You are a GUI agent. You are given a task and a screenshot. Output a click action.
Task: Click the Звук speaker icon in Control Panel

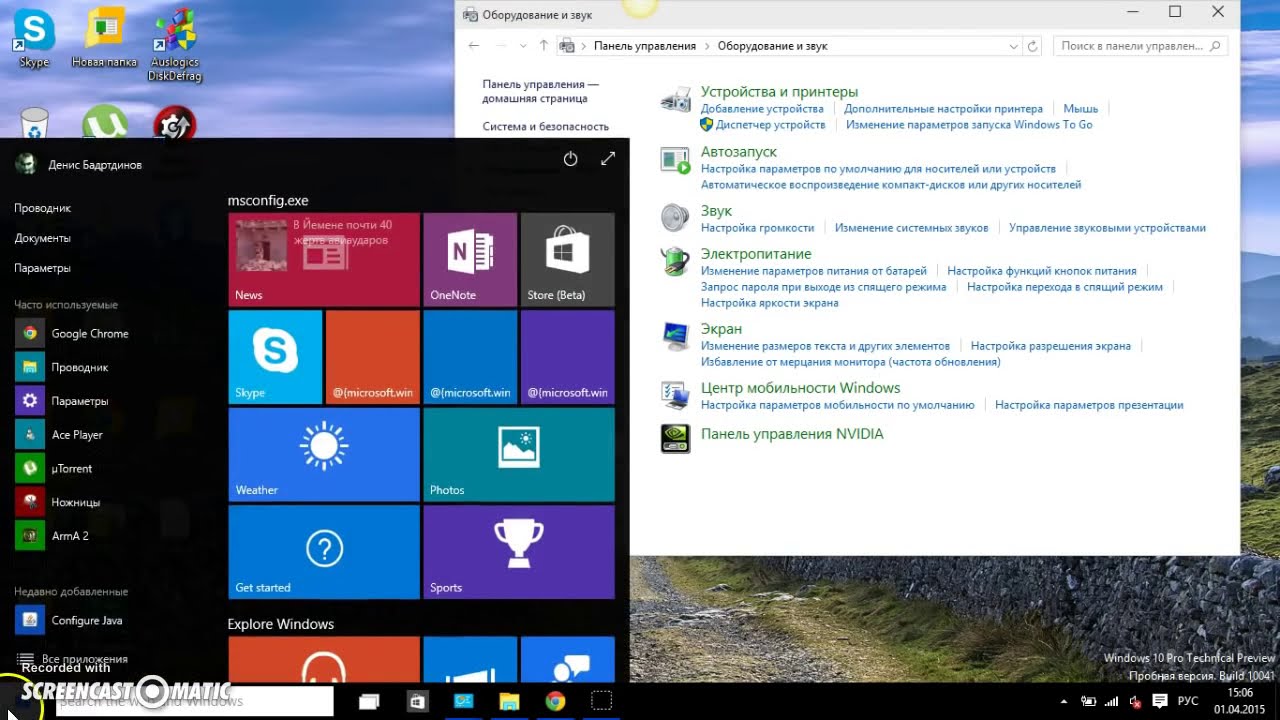pos(676,217)
